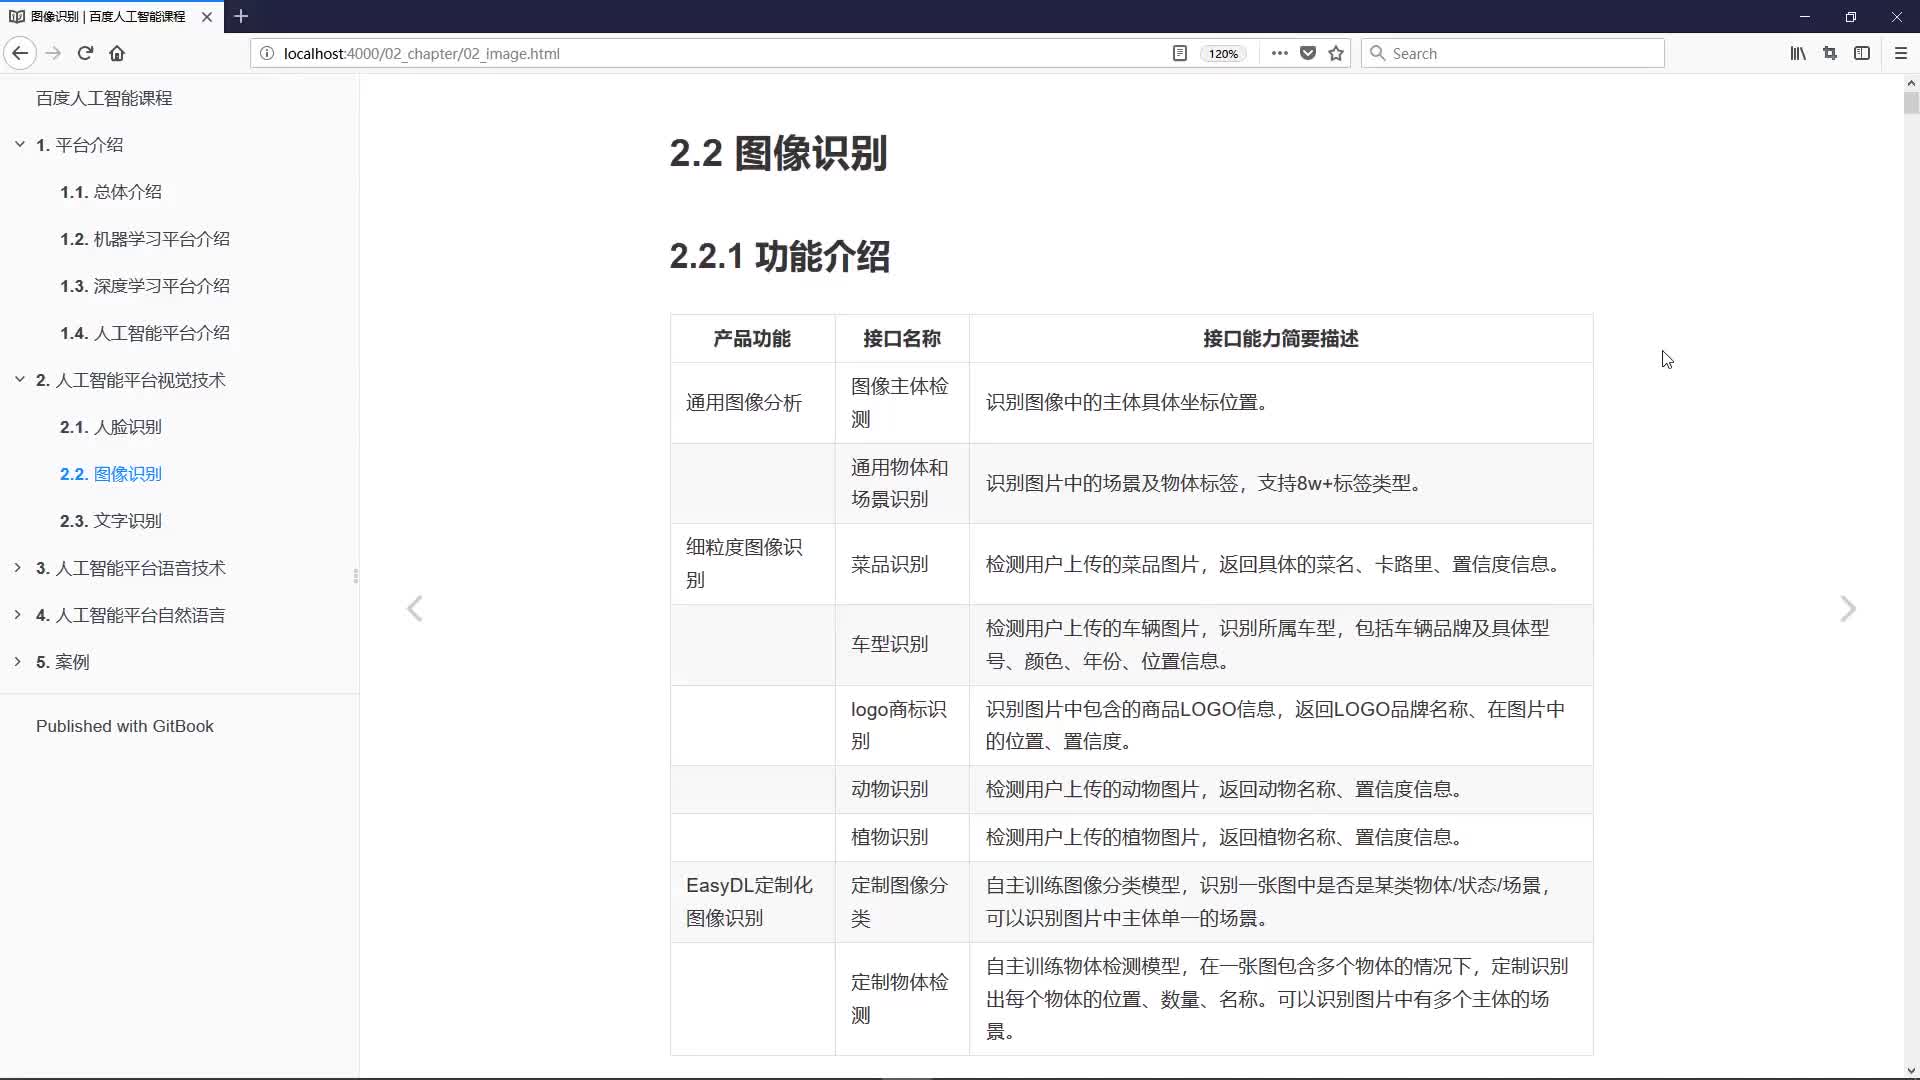Image resolution: width=1920 pixels, height=1080 pixels.
Task: Click the 2.2.1 功能介绍 heading
Action: point(779,256)
